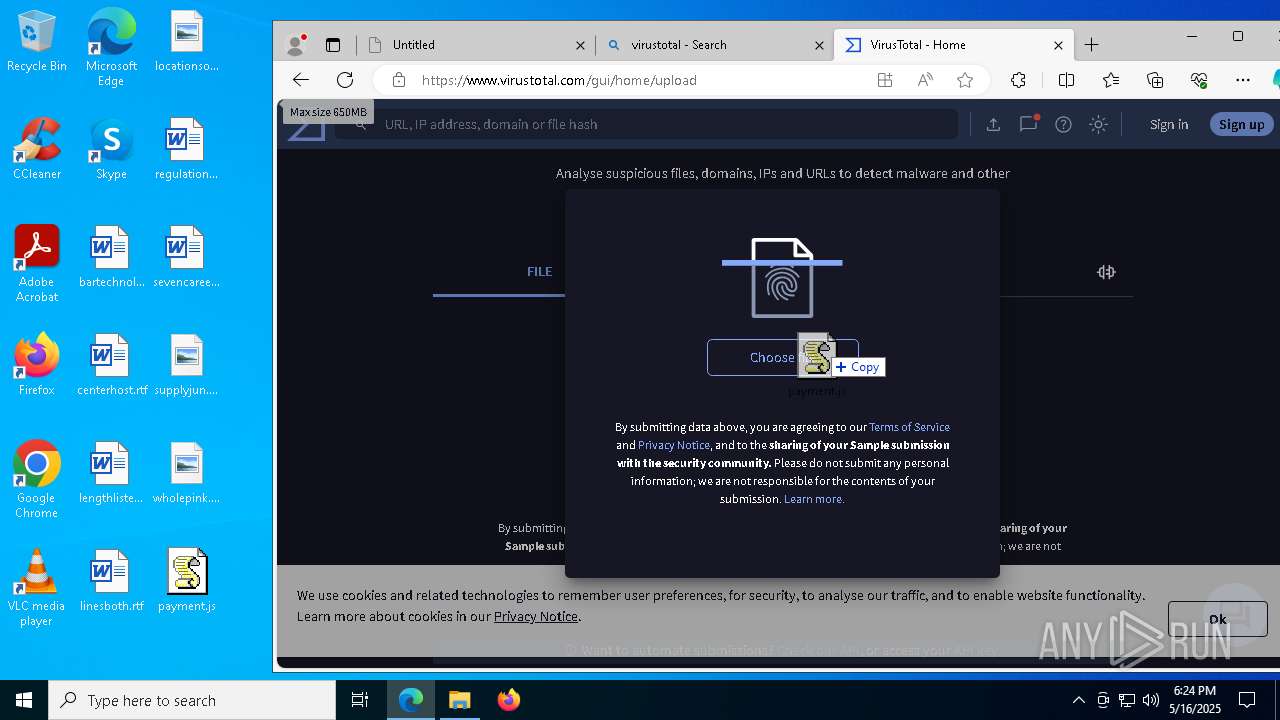The width and height of the screenshot is (1280, 720).
Task: Open the Windows notification center
Action: tap(1247, 700)
